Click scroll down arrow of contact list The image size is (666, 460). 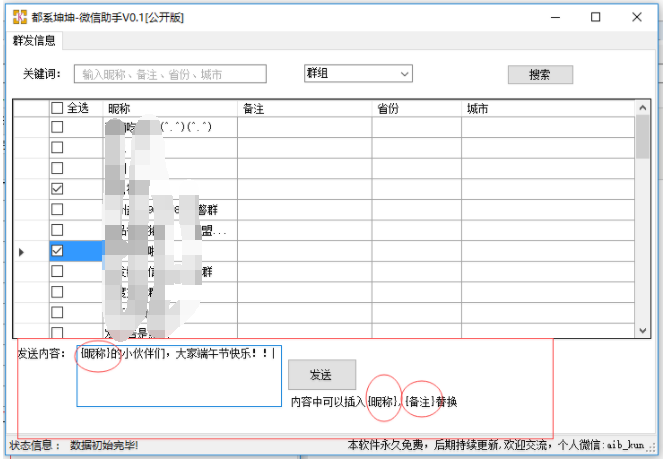[x=643, y=330]
